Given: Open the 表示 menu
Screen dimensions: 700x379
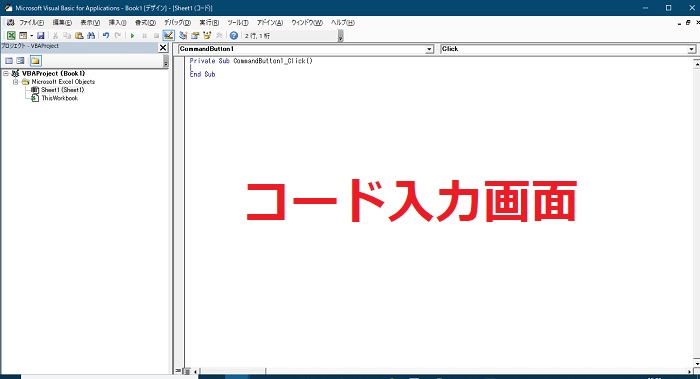Looking at the screenshot, I should tap(90, 22).
